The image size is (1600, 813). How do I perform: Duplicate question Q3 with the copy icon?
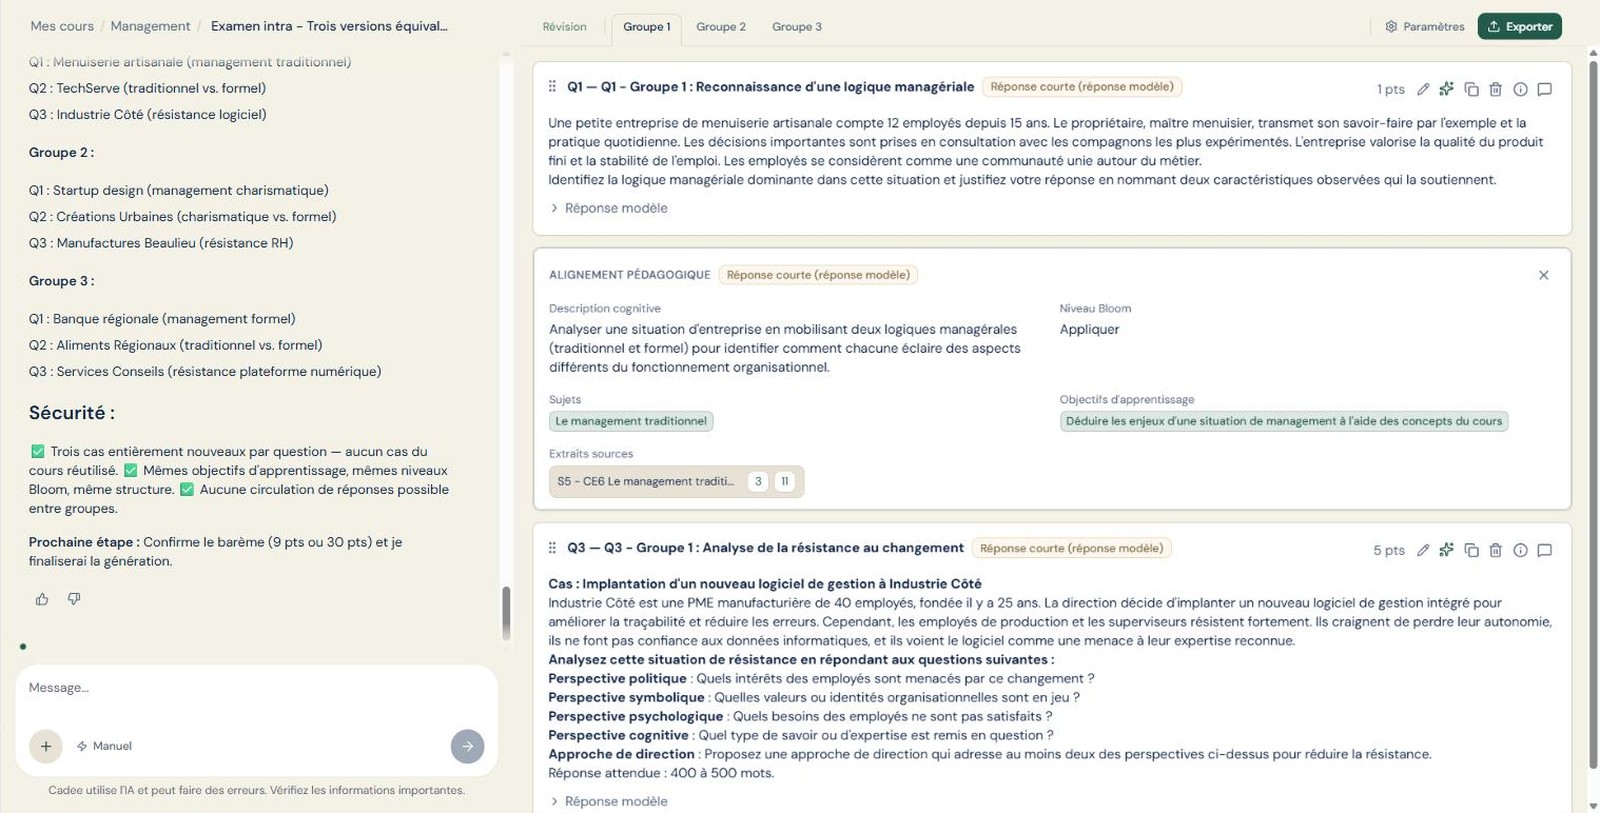(1471, 550)
